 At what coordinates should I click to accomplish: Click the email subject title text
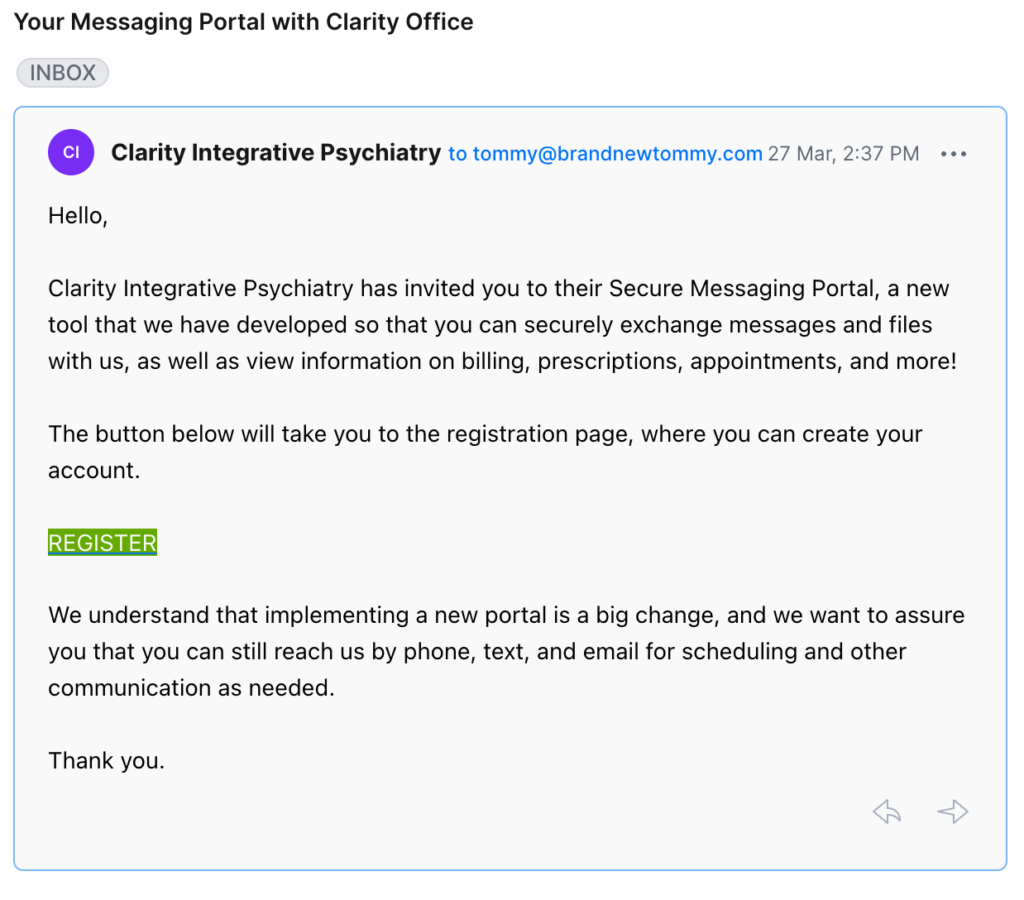244,22
